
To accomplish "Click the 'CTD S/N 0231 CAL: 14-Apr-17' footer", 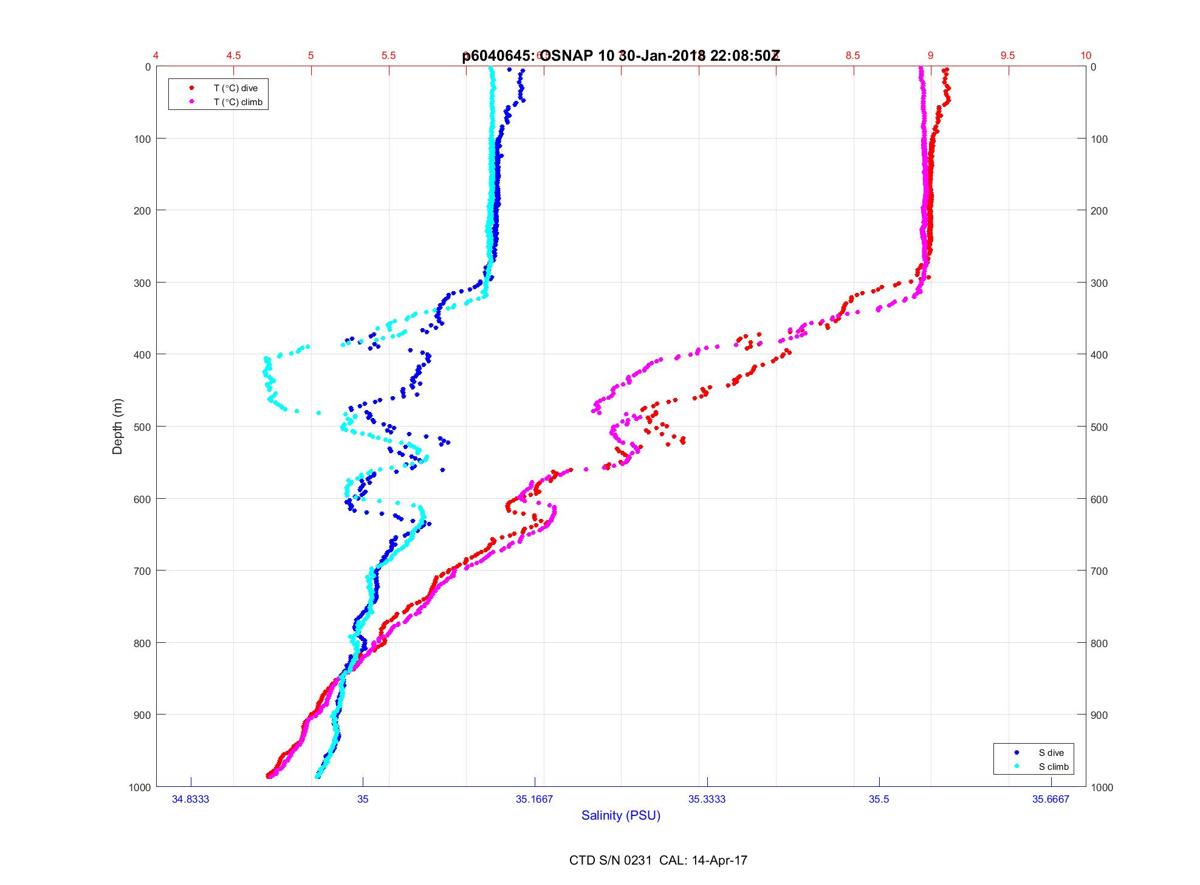I will click(x=658, y=859).
